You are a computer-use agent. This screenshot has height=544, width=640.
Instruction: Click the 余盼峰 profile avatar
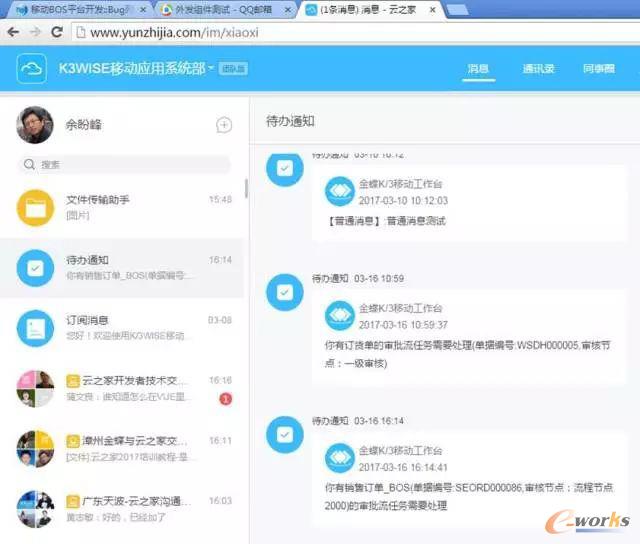(x=35, y=125)
